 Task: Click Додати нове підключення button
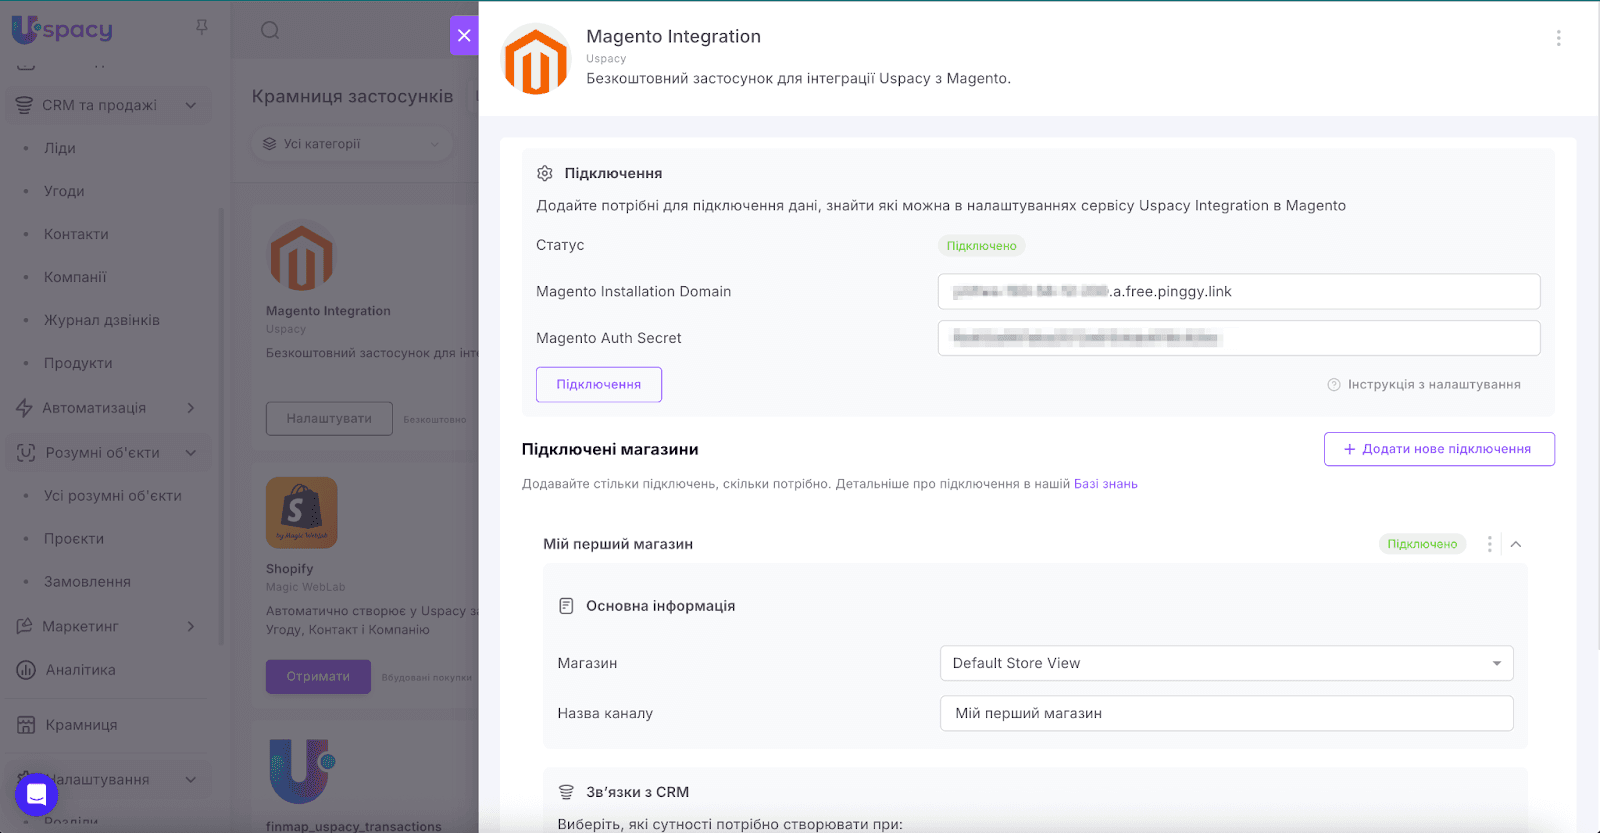(1438, 449)
